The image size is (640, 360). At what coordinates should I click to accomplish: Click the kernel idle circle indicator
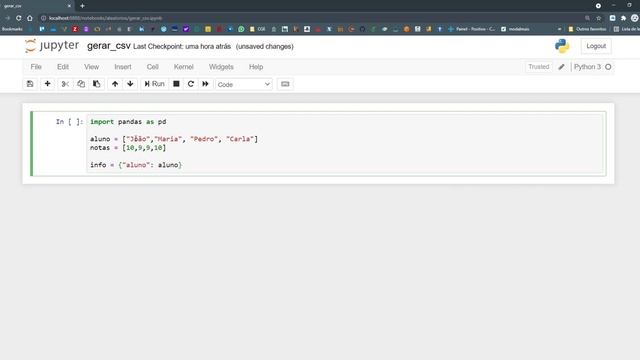608,67
